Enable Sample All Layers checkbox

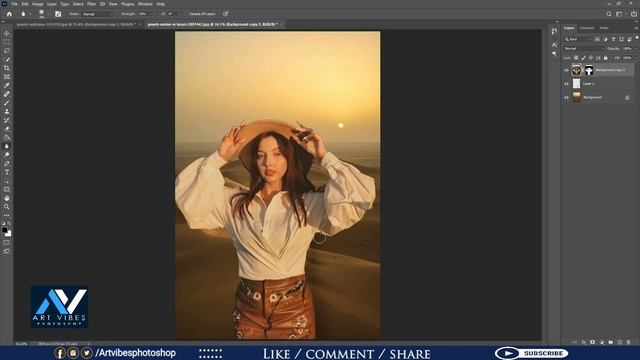(x=187, y=14)
